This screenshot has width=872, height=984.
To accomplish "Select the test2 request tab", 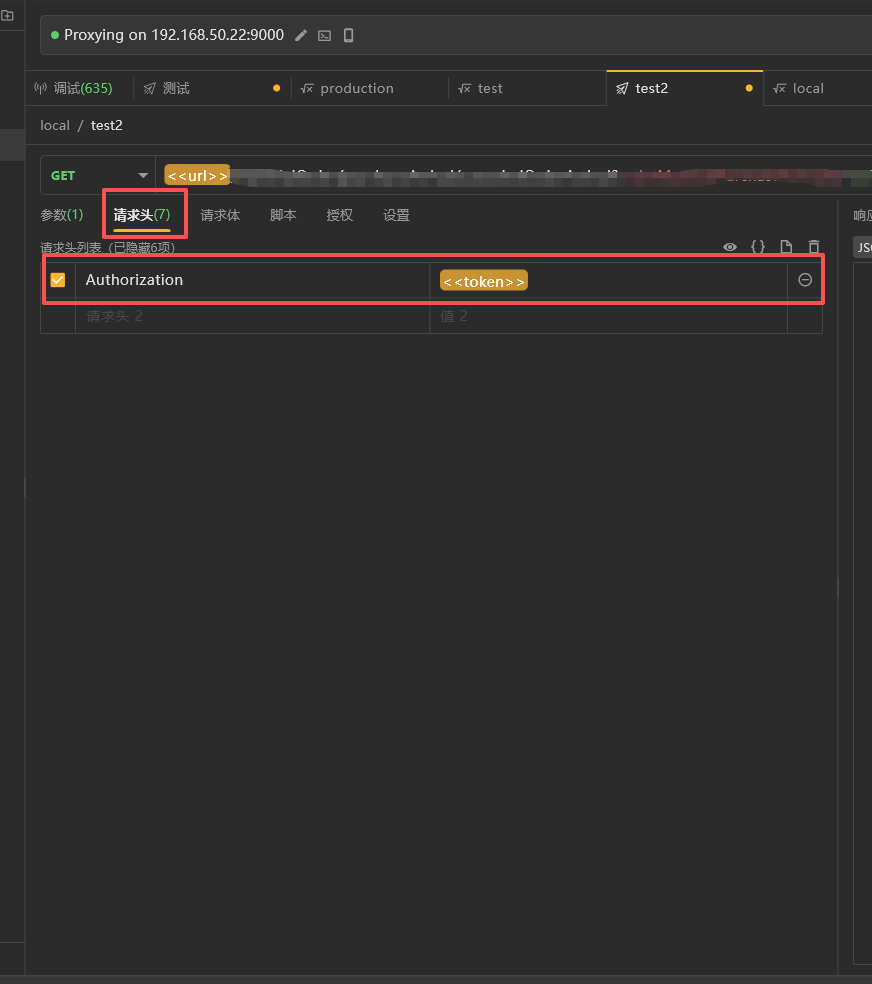I will (x=684, y=88).
